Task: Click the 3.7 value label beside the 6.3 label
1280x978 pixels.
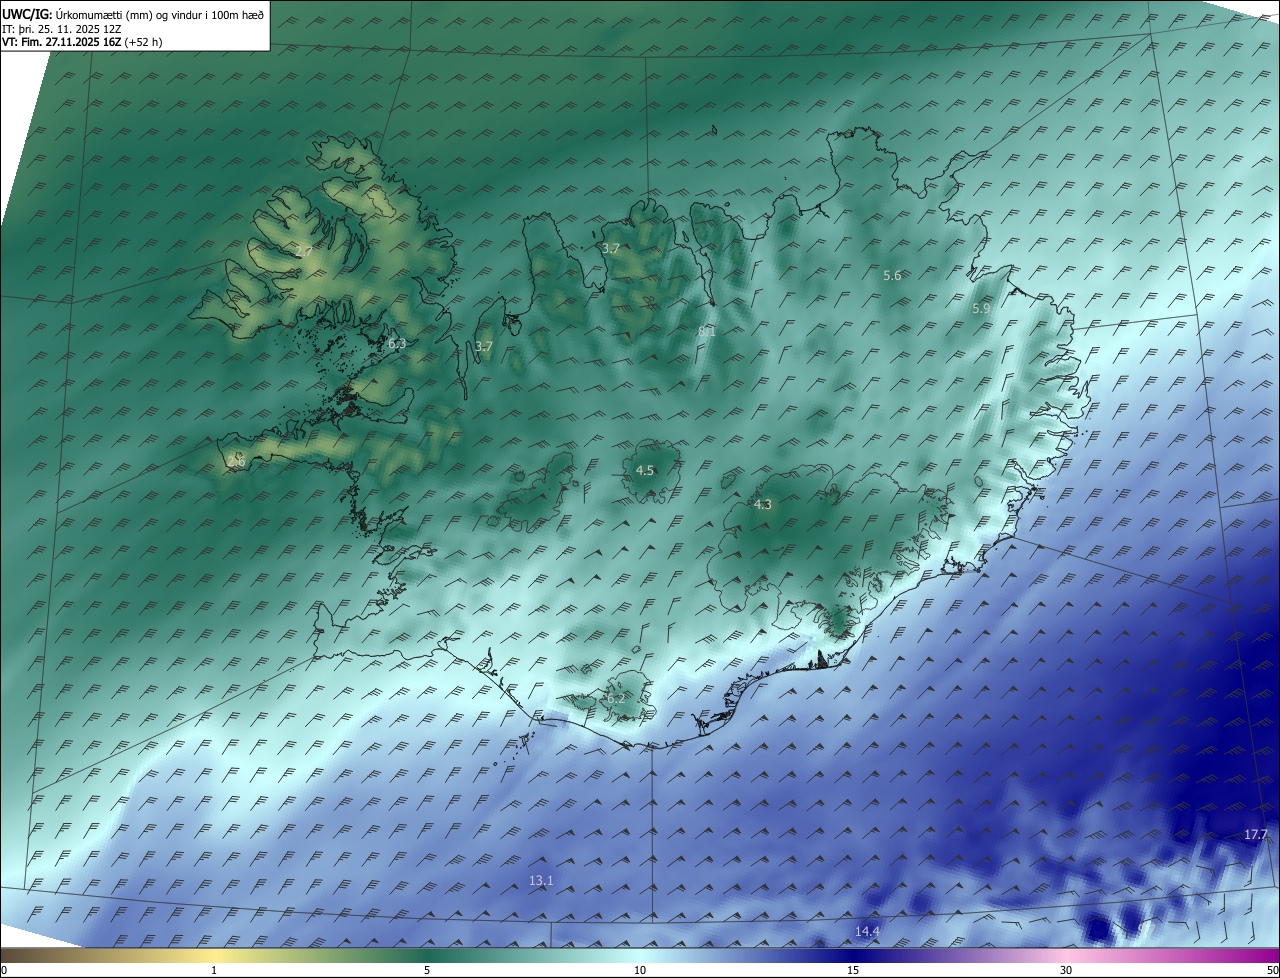Action: (x=484, y=347)
